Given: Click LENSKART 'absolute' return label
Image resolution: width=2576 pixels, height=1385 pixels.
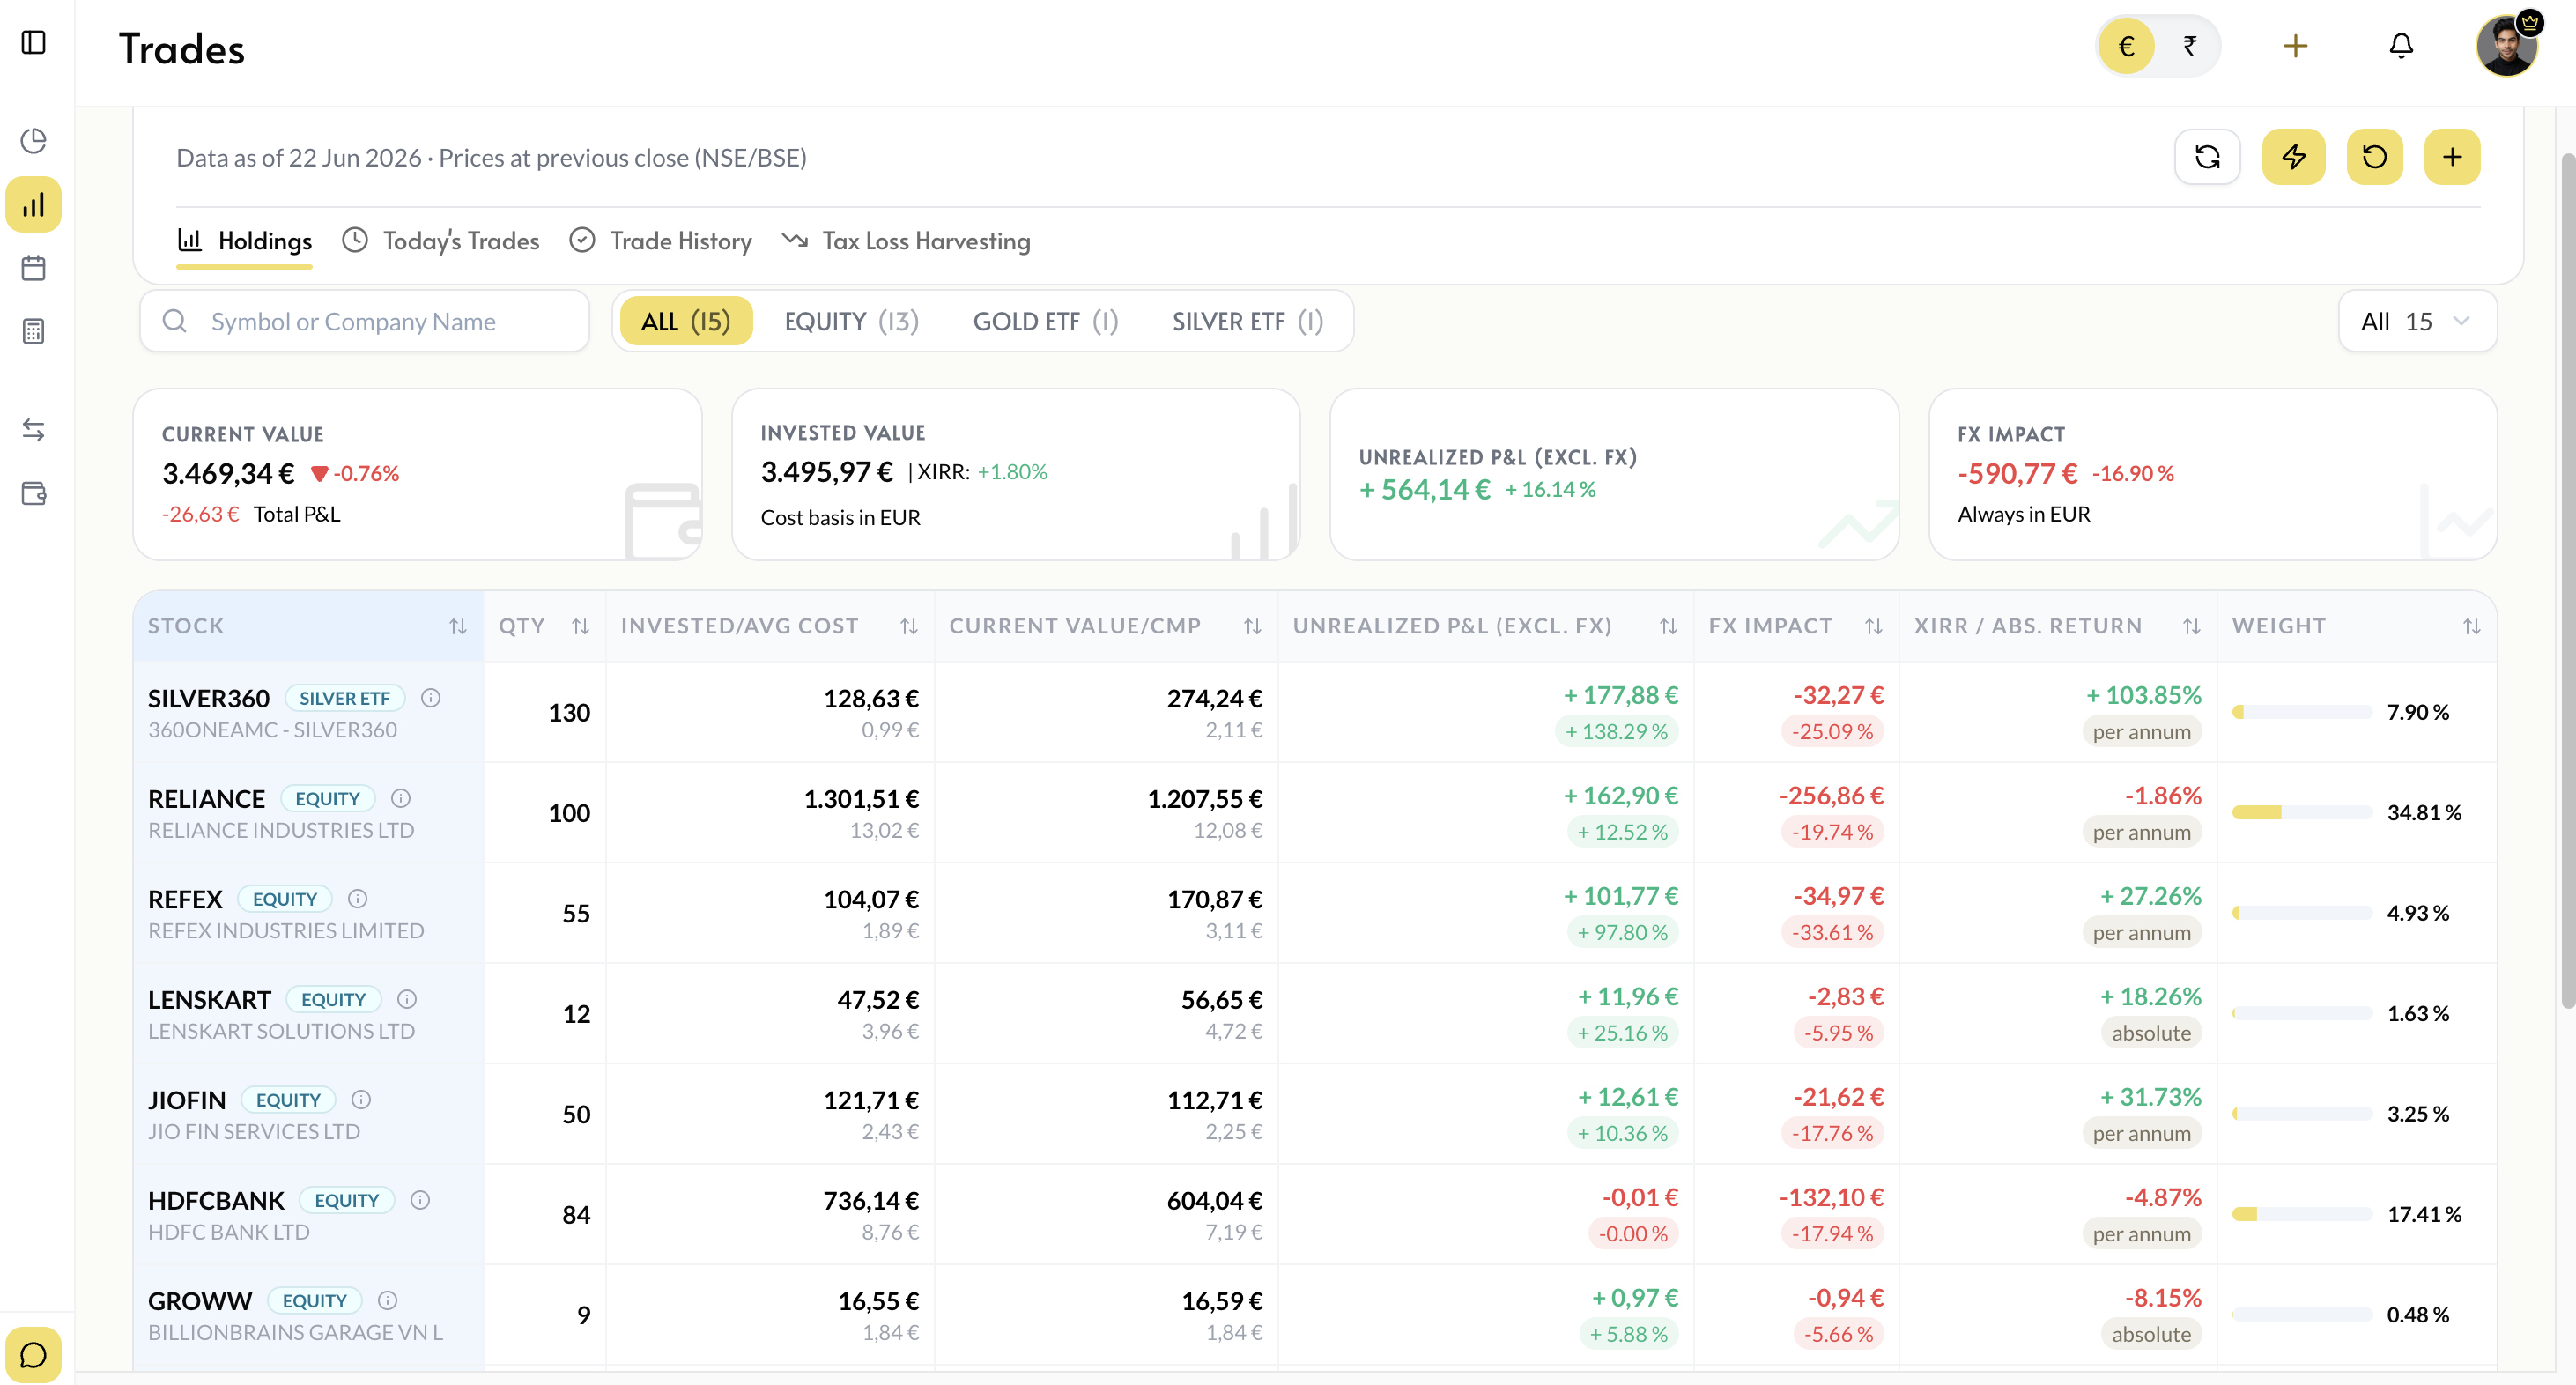Looking at the screenshot, I should [2151, 1033].
